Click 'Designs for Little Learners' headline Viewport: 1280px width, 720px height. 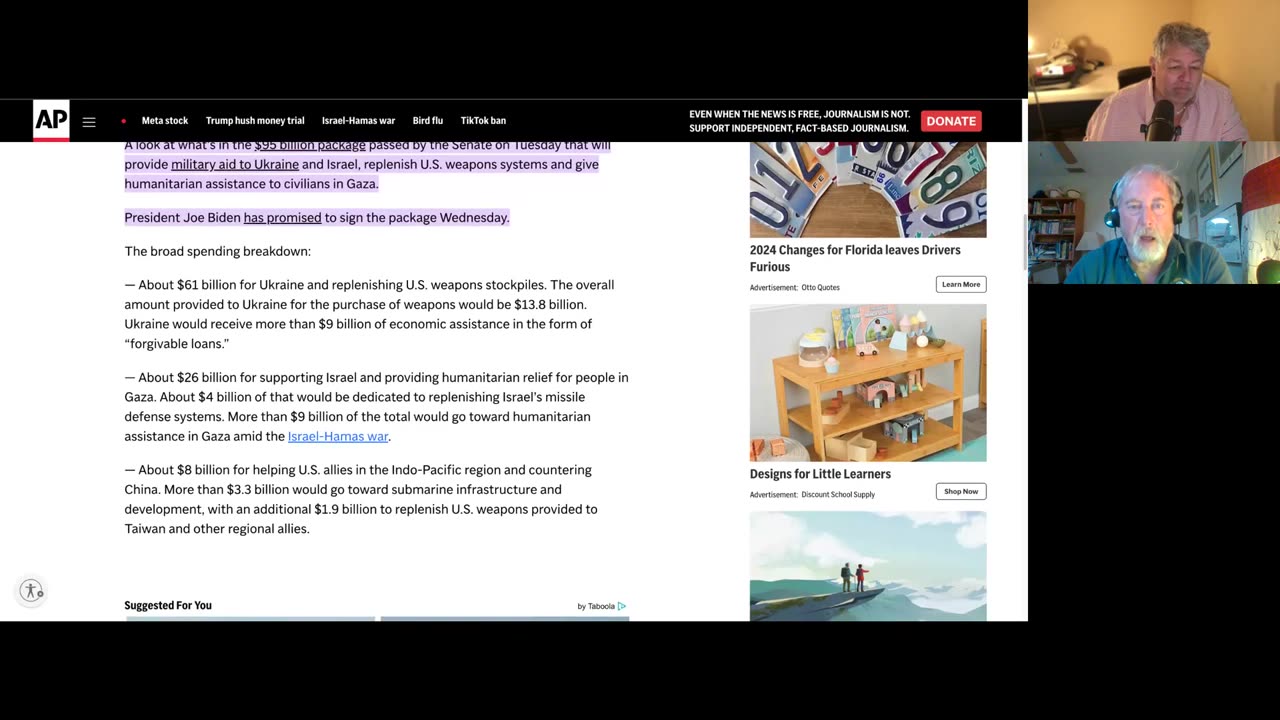[820, 474]
